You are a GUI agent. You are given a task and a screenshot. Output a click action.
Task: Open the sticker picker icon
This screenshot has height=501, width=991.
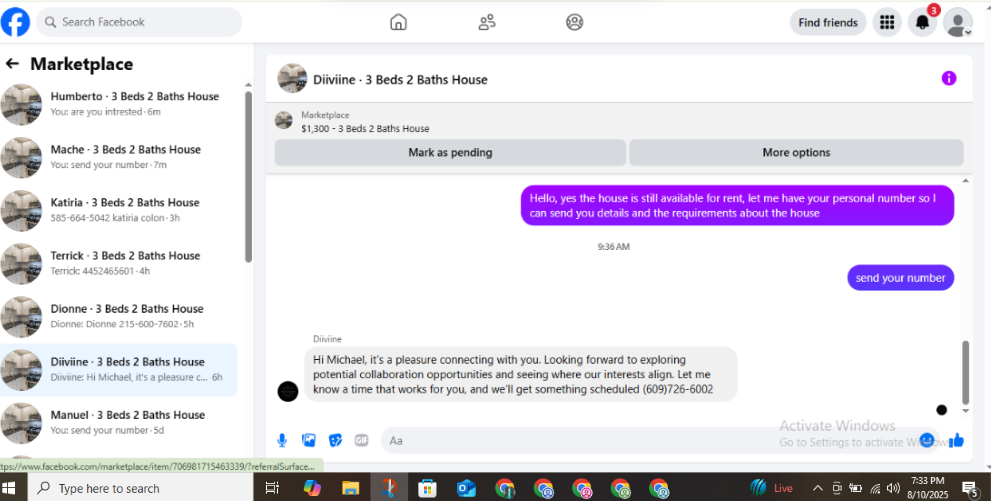click(335, 440)
